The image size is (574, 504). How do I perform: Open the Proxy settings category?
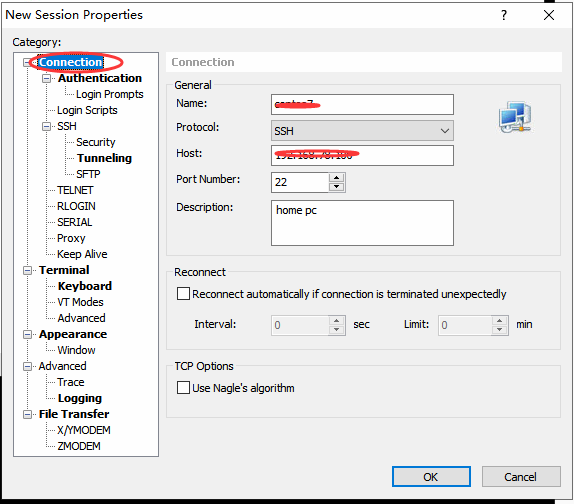pos(71,238)
